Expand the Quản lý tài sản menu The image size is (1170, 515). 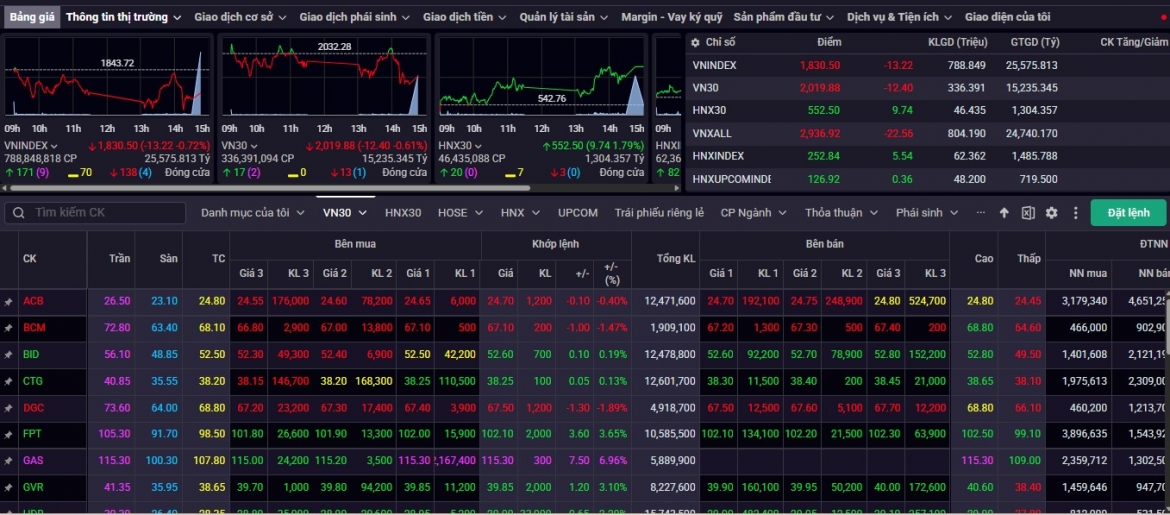click(x=563, y=16)
